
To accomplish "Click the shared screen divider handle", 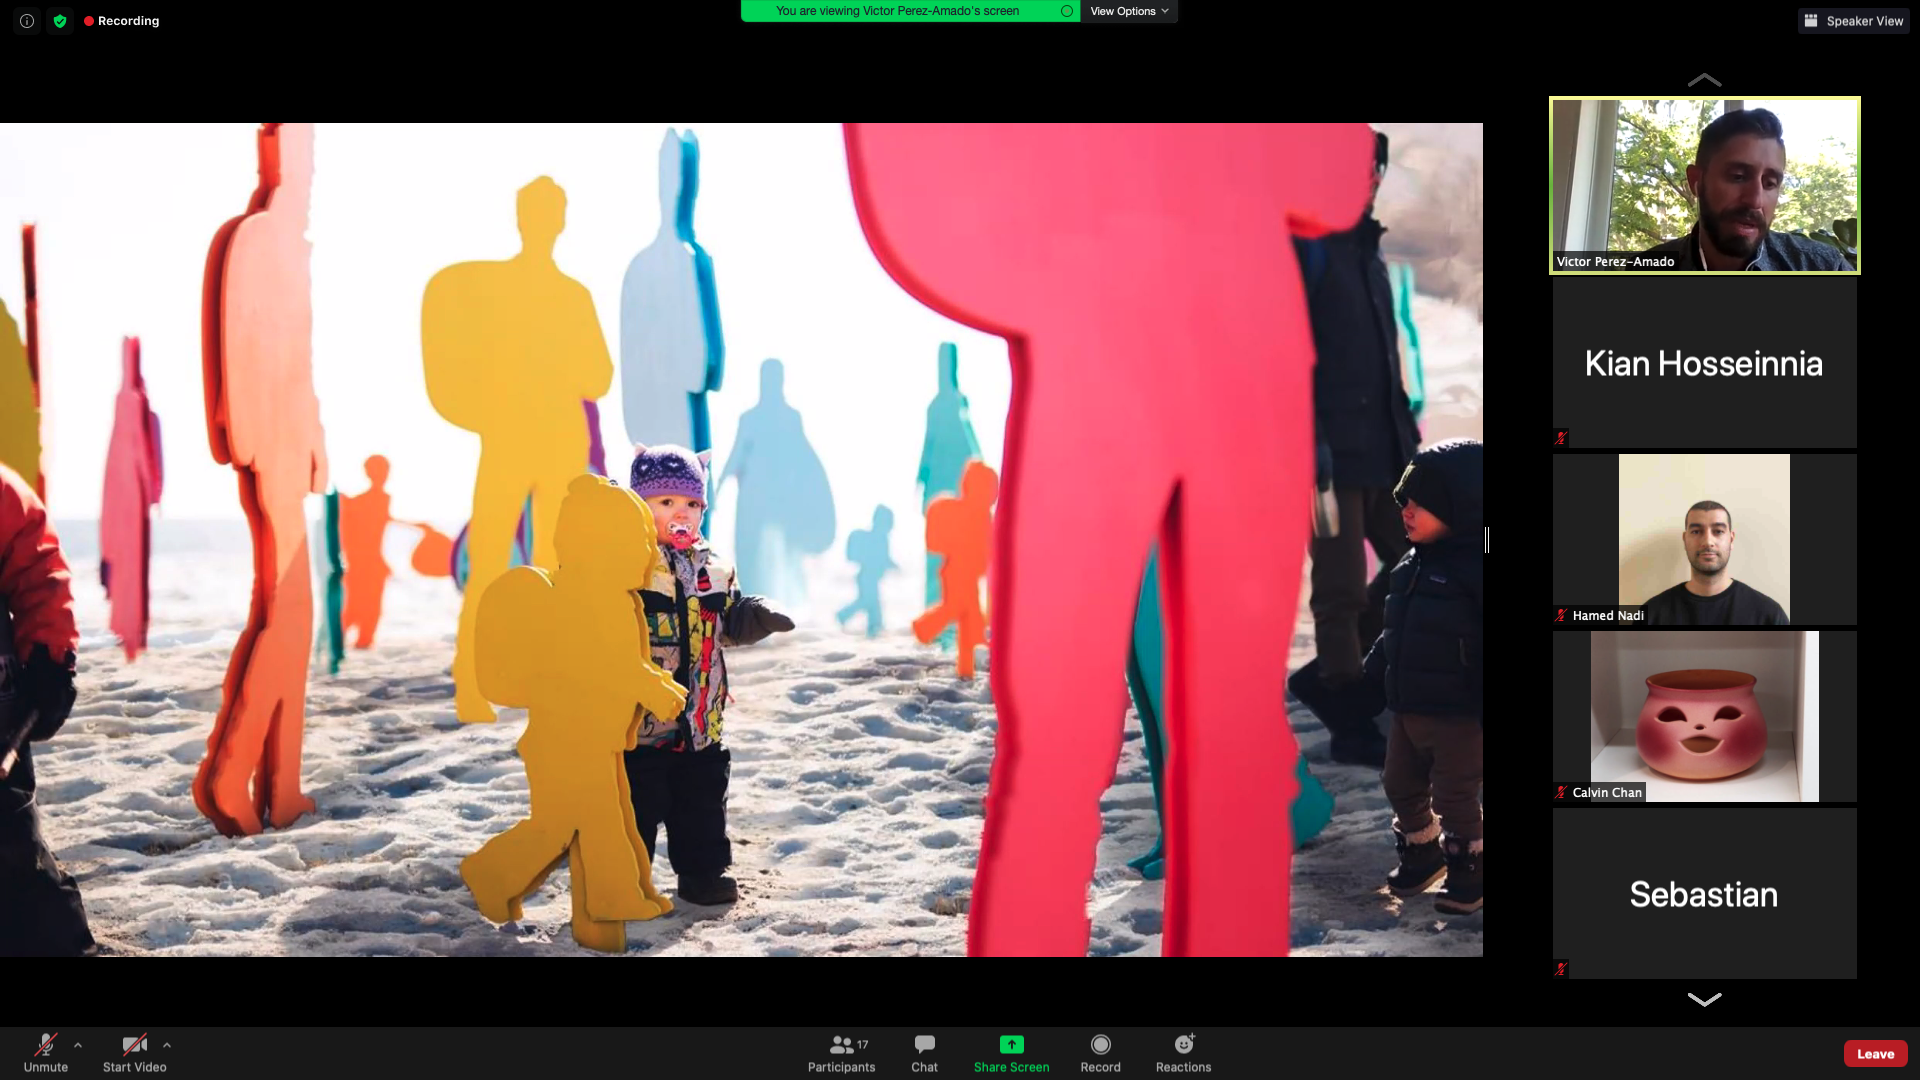I will coord(1487,540).
